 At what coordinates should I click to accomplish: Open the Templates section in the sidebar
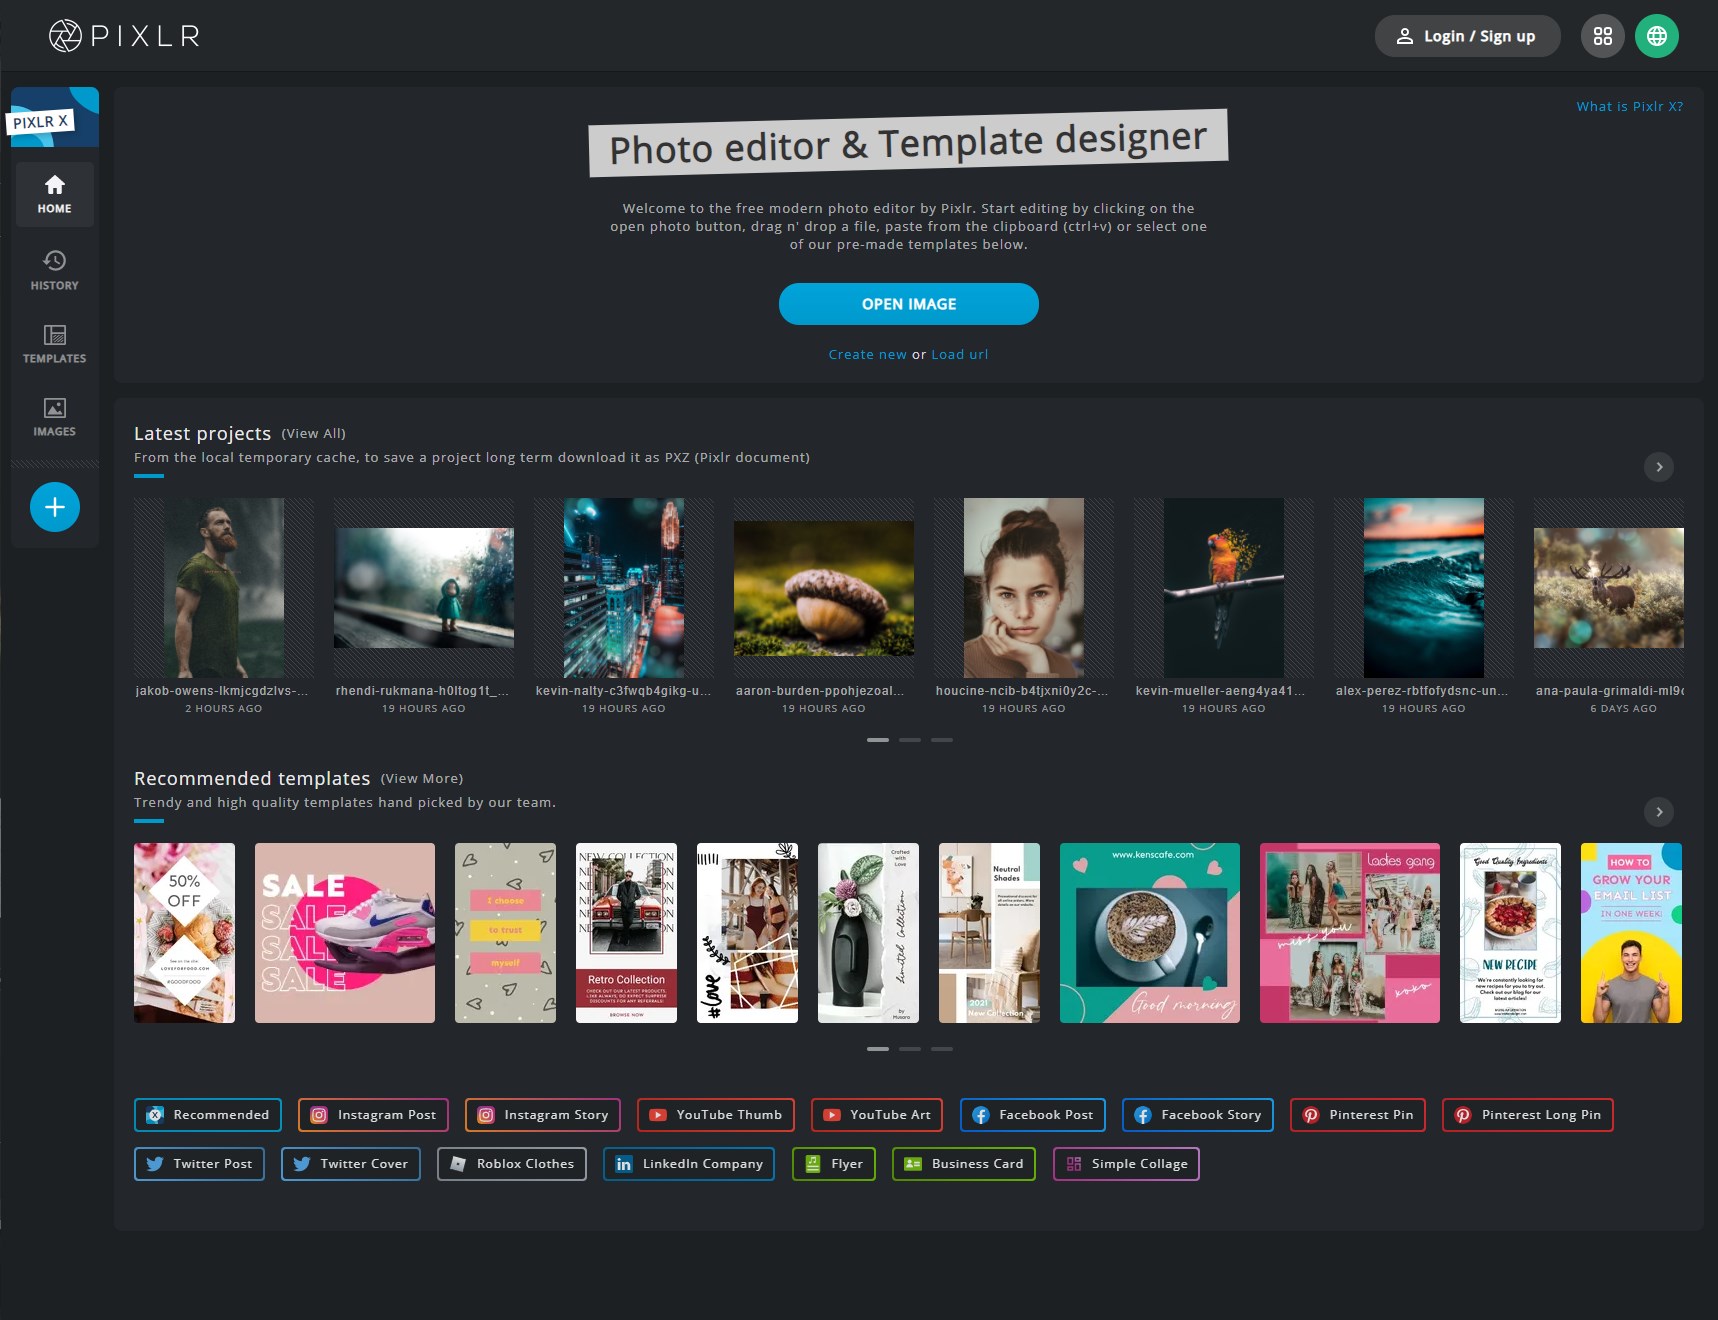click(54, 344)
